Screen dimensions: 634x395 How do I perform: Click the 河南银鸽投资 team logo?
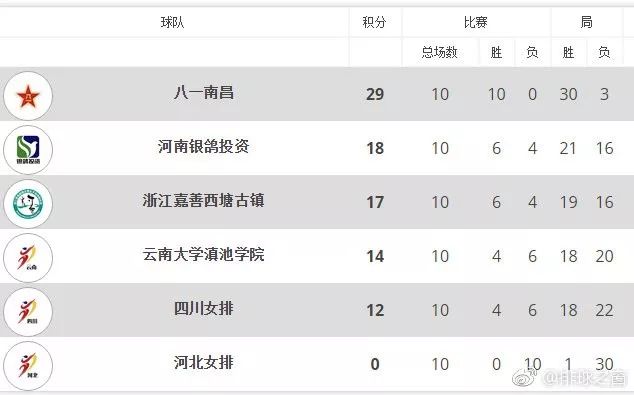28,150
